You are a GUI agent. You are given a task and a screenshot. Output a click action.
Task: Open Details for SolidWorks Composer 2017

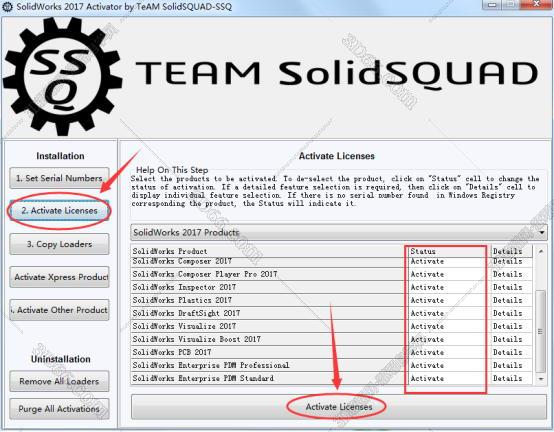tap(512, 261)
